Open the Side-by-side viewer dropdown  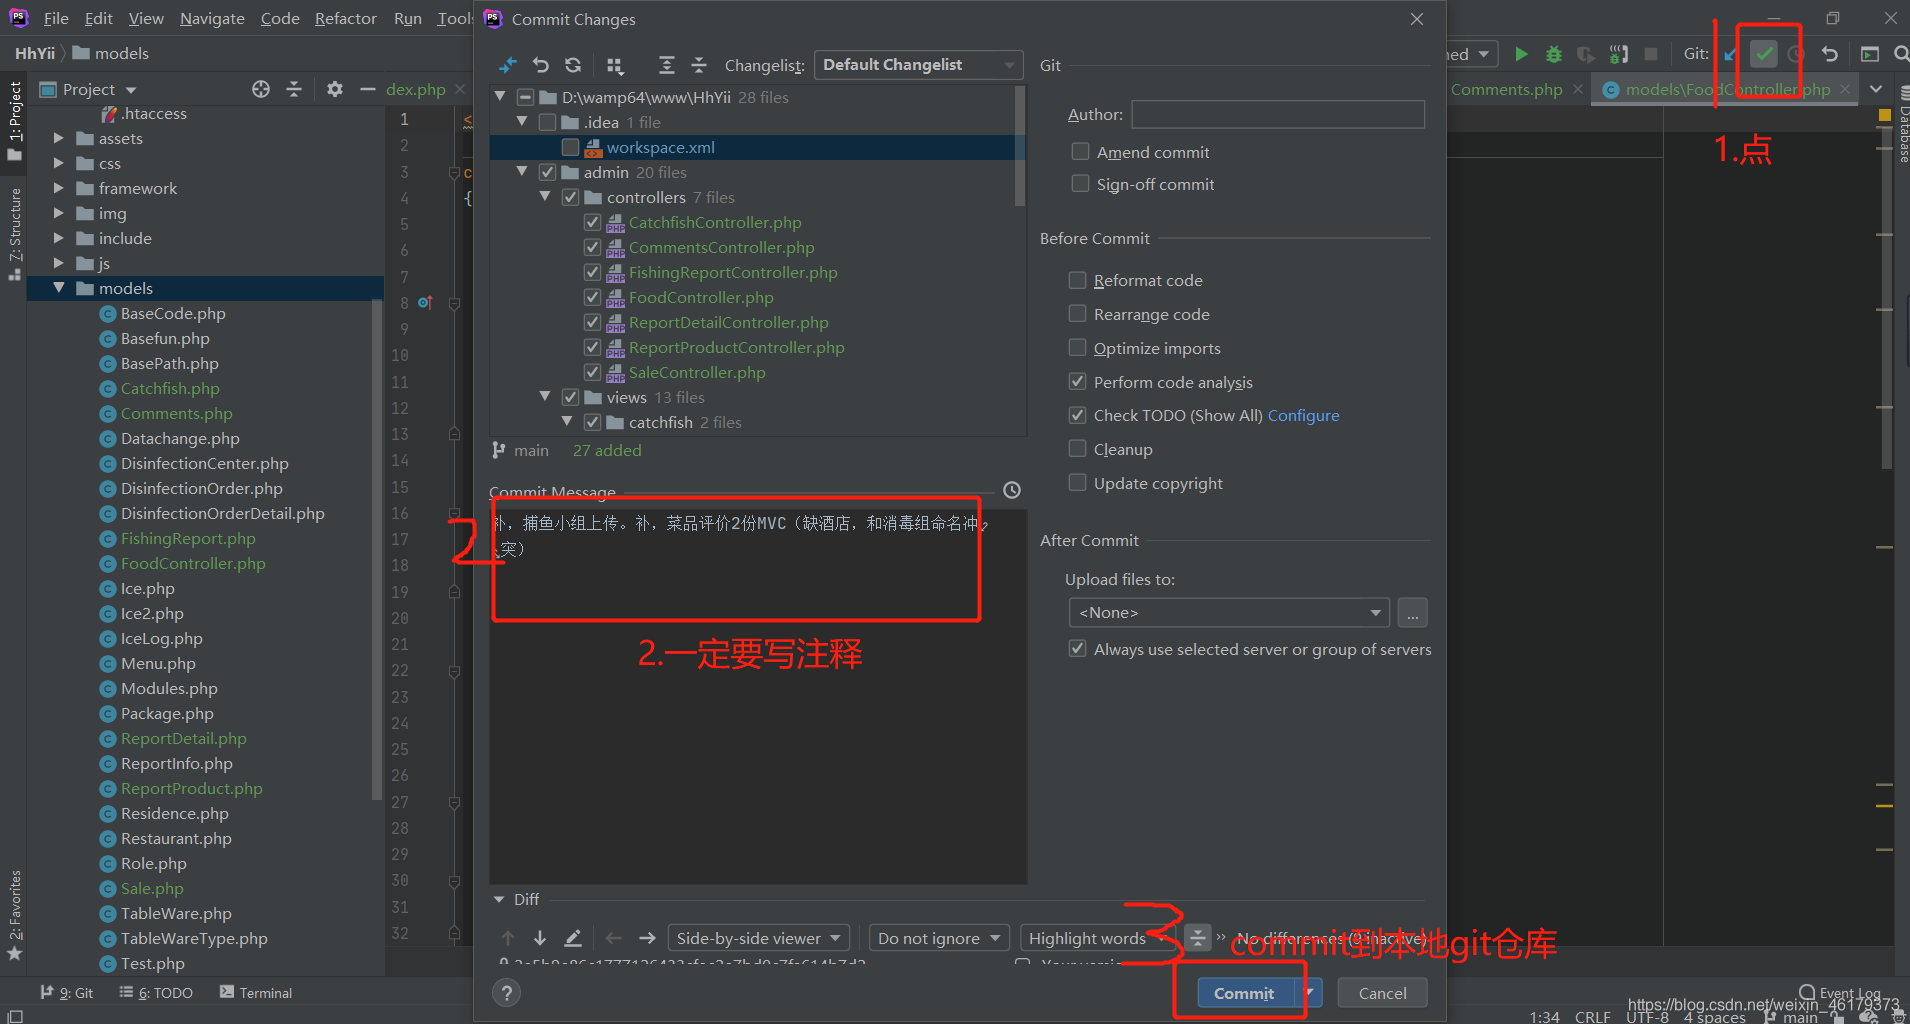click(x=757, y=937)
